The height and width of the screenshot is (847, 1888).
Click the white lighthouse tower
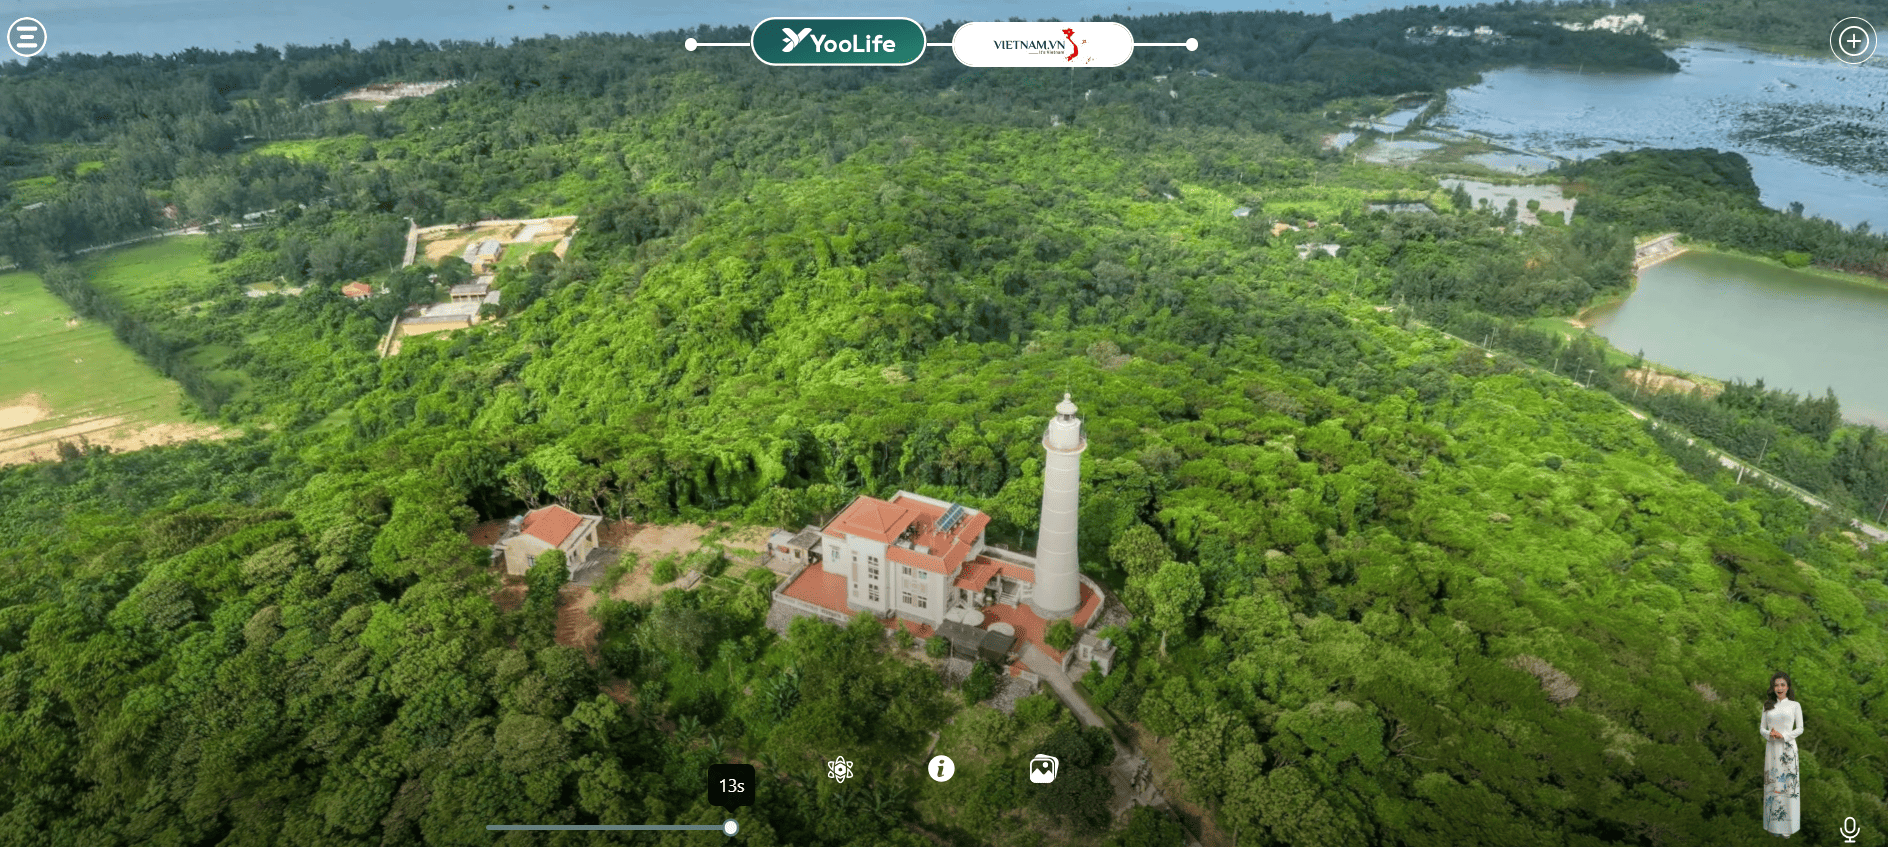(1060, 510)
